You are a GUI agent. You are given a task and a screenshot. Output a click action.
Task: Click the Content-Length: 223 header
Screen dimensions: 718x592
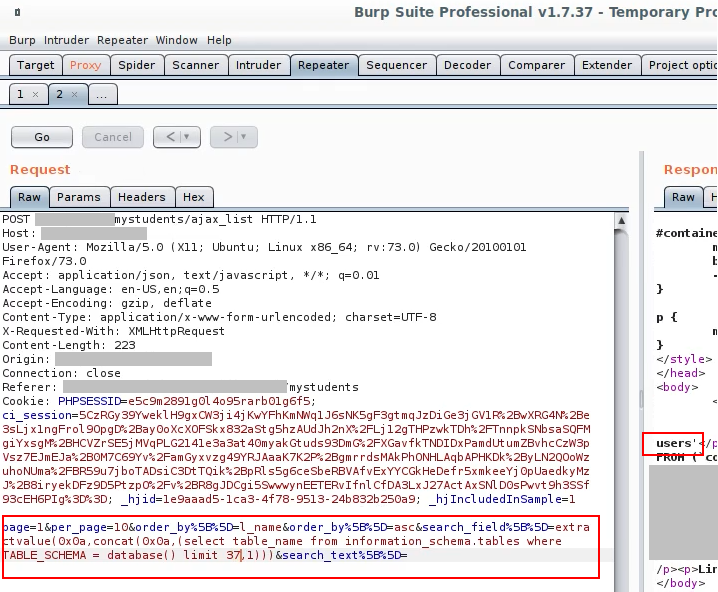(x=69, y=345)
